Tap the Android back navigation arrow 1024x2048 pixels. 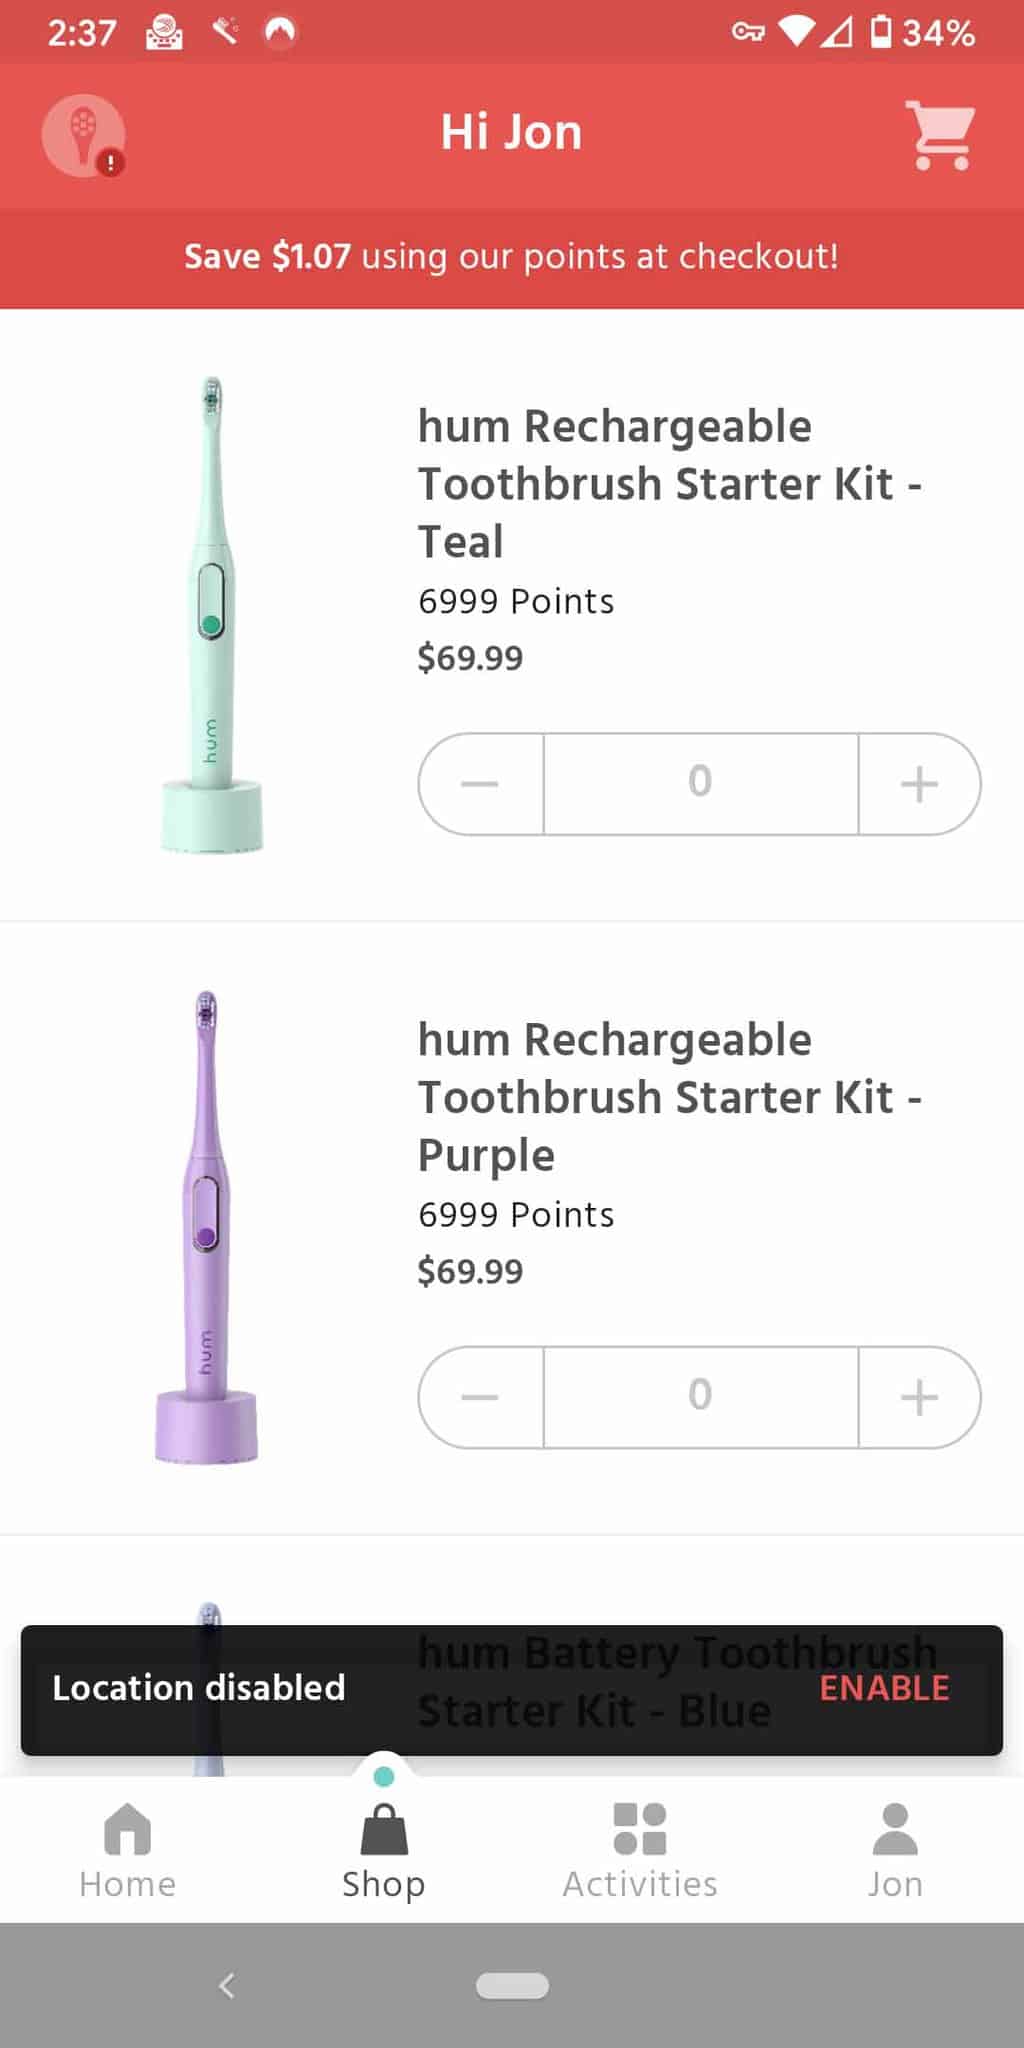[227, 1985]
